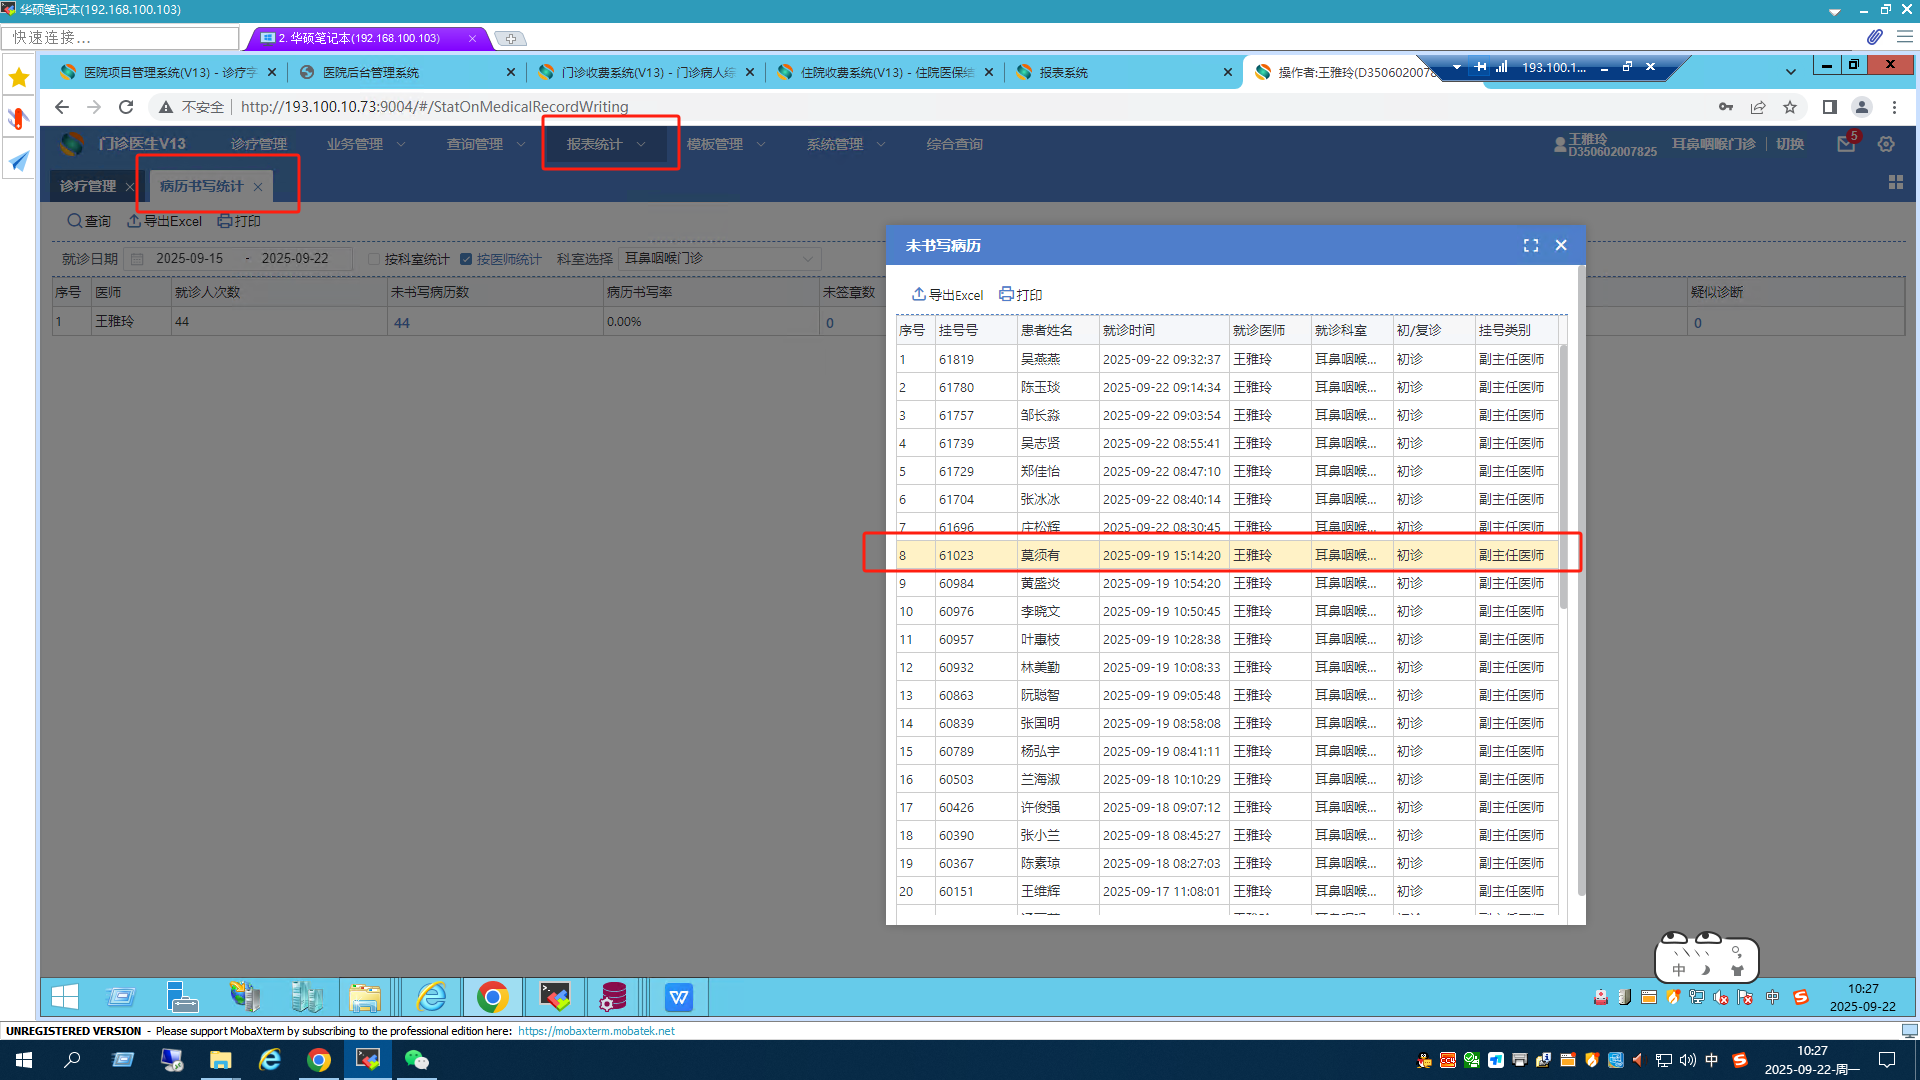Open the settings gear in the app header
This screenshot has width=1920, height=1080.
1886,145
